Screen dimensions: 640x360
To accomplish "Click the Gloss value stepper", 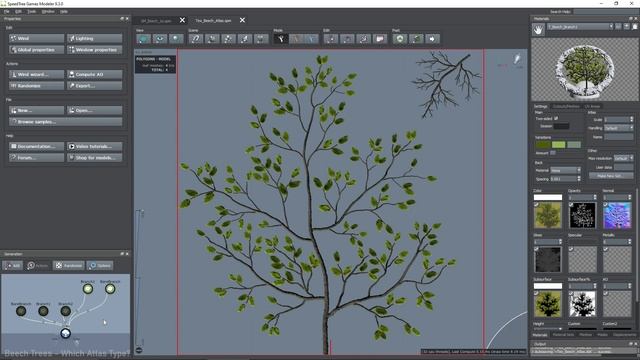I will [x=560, y=242].
